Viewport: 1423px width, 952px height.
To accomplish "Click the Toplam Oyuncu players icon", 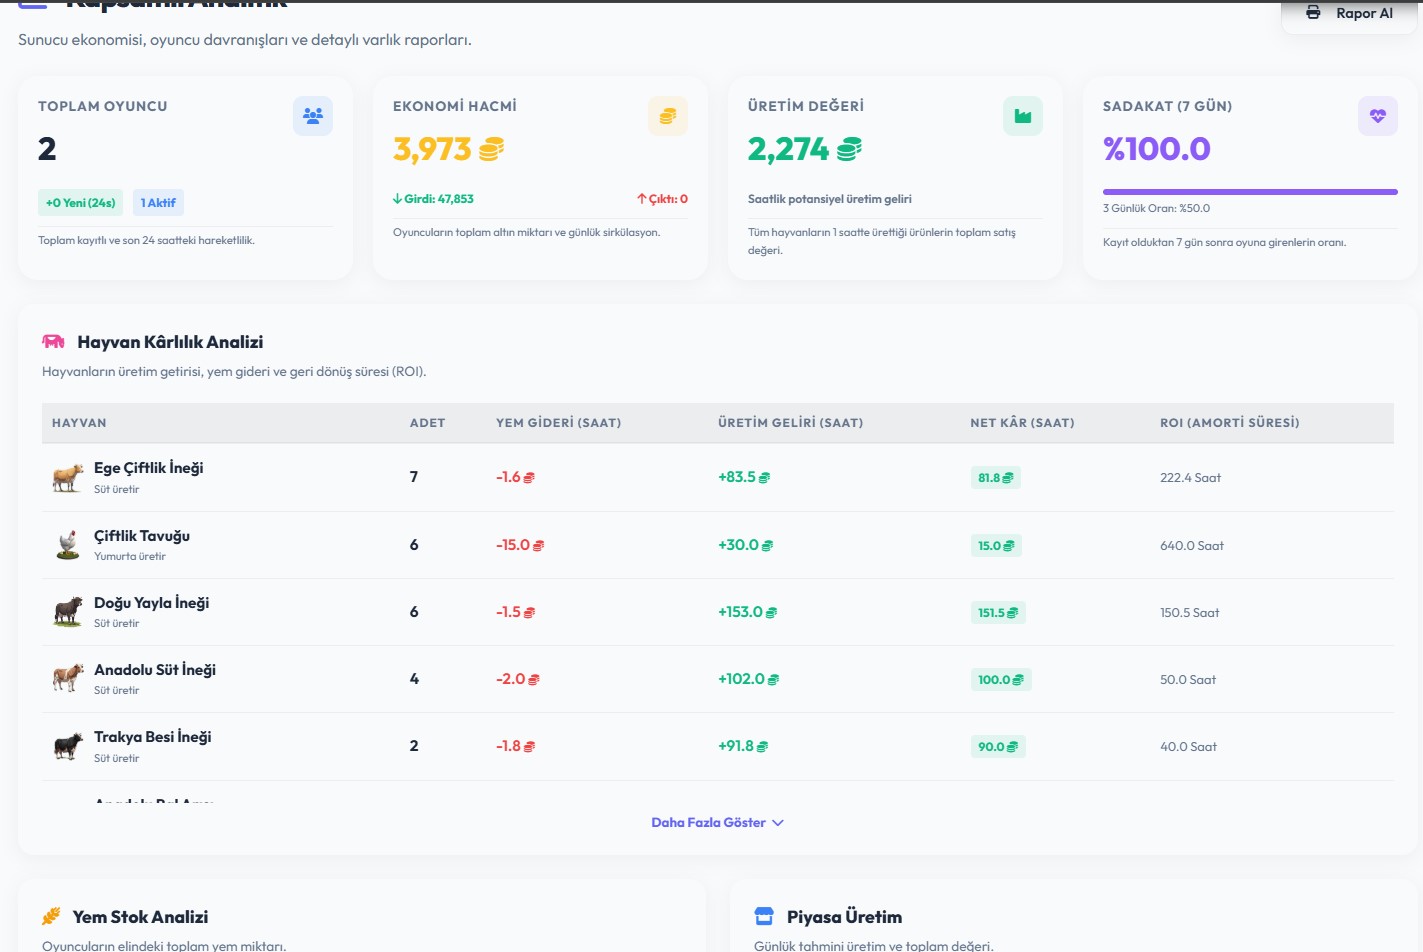I will pos(313,116).
